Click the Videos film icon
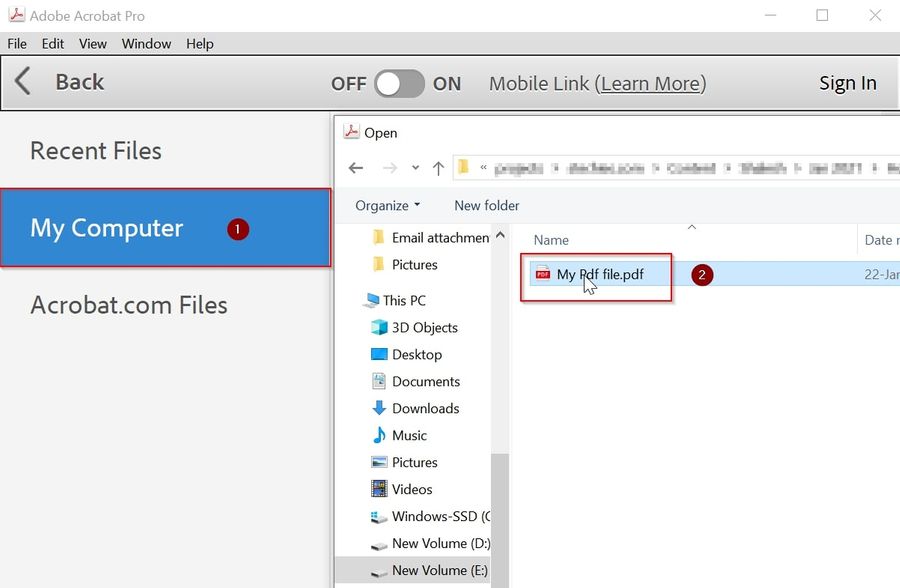Screen dimensions: 900x588 379,489
